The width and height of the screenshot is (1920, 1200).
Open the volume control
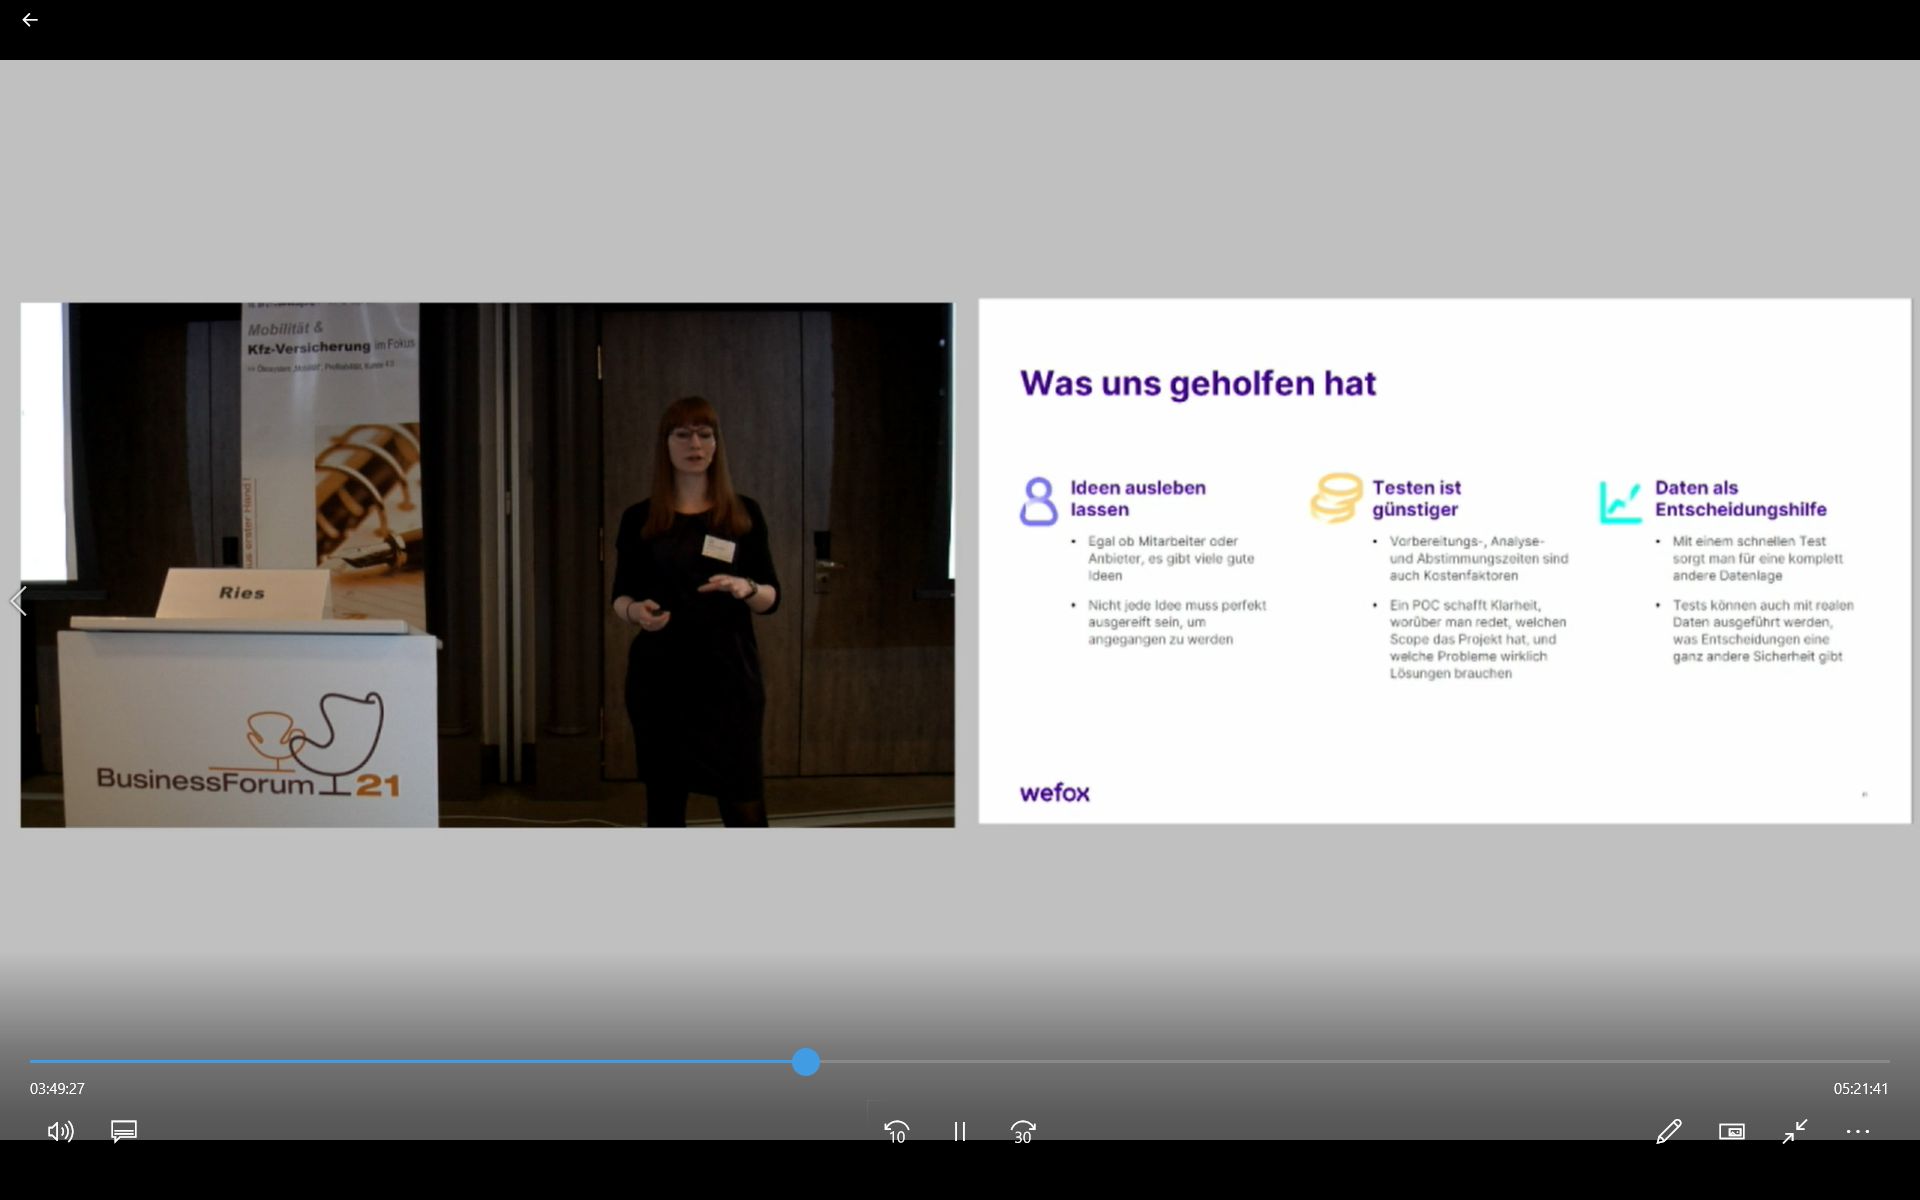pos(60,1131)
